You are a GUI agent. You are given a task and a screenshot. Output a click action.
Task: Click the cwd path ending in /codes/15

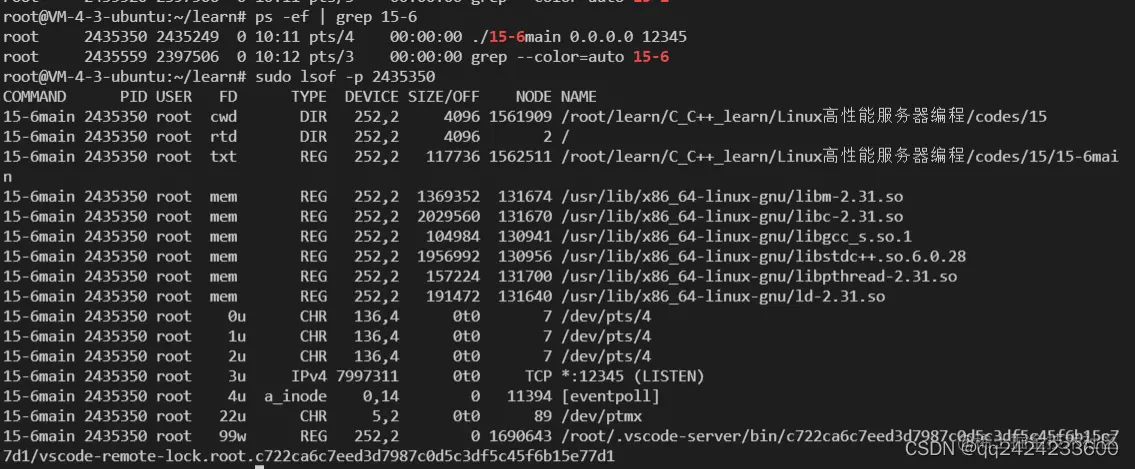coord(804,117)
